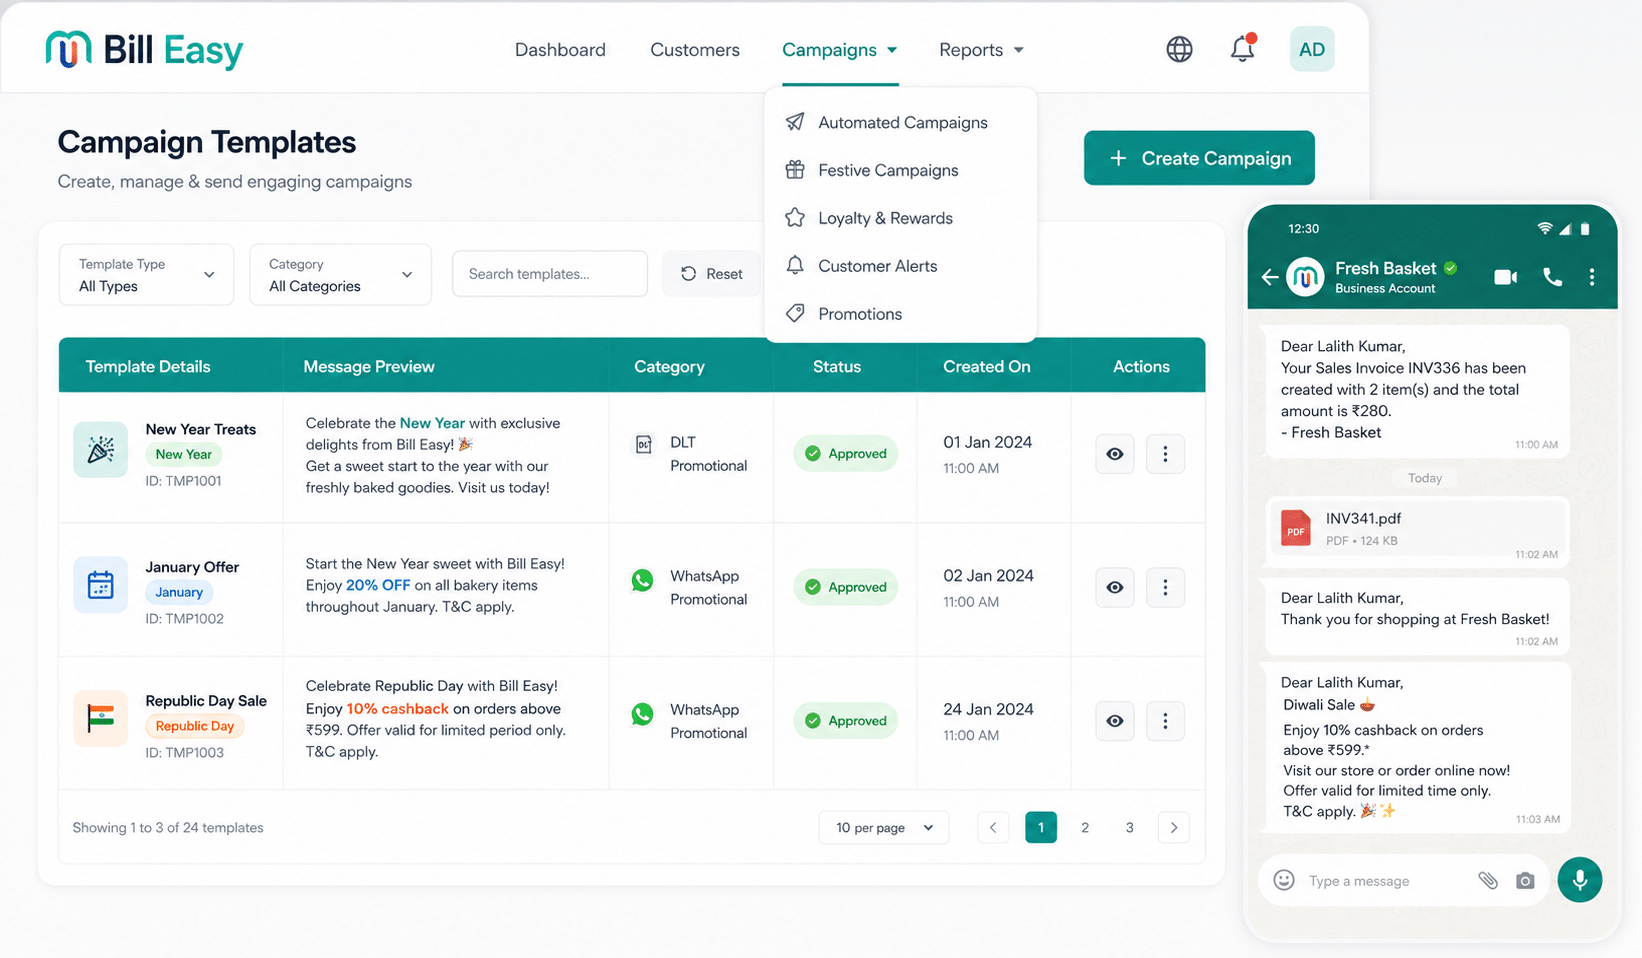Select Automated Campaigns
This screenshot has width=1642, height=958.
(x=900, y=122)
